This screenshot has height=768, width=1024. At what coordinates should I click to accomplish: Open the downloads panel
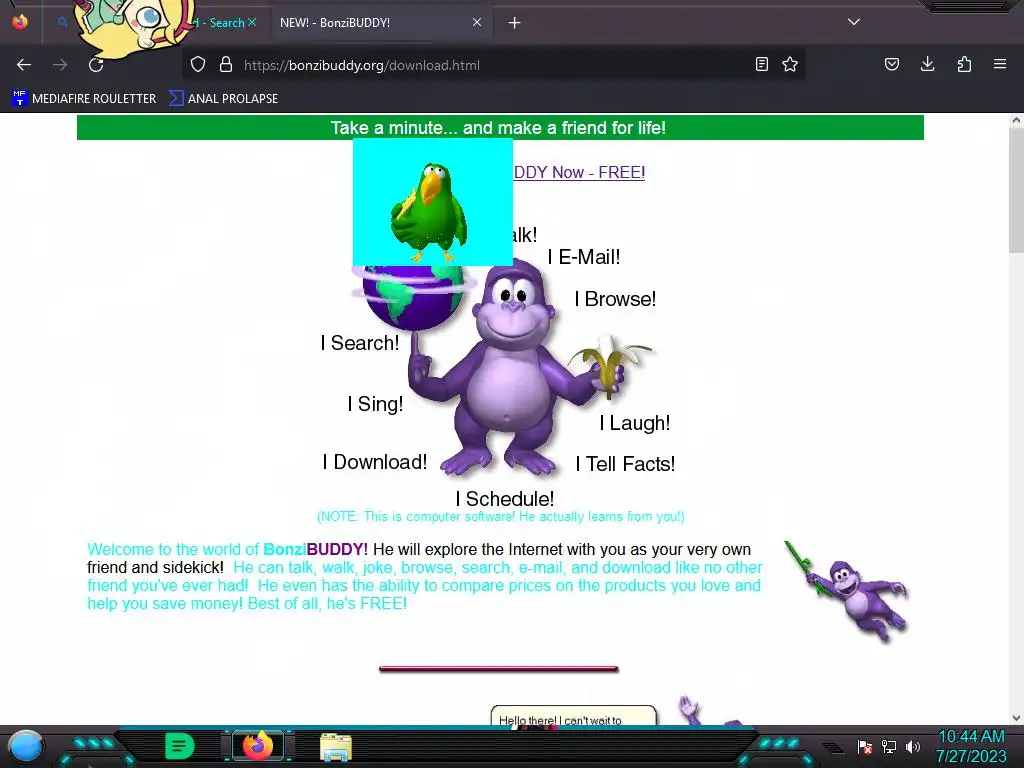pos(927,64)
